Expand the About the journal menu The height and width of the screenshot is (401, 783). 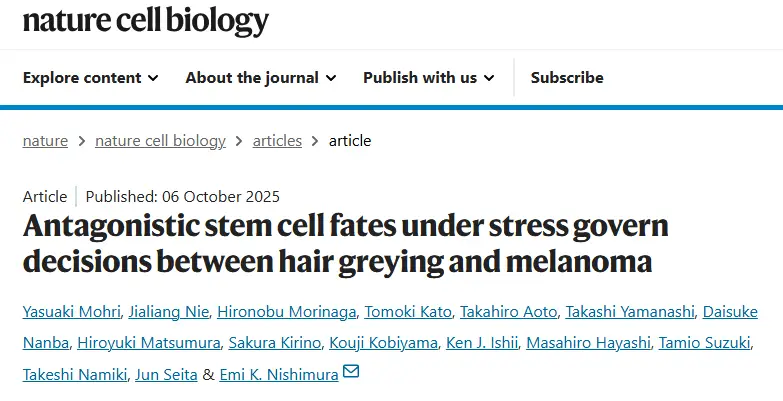[260, 77]
